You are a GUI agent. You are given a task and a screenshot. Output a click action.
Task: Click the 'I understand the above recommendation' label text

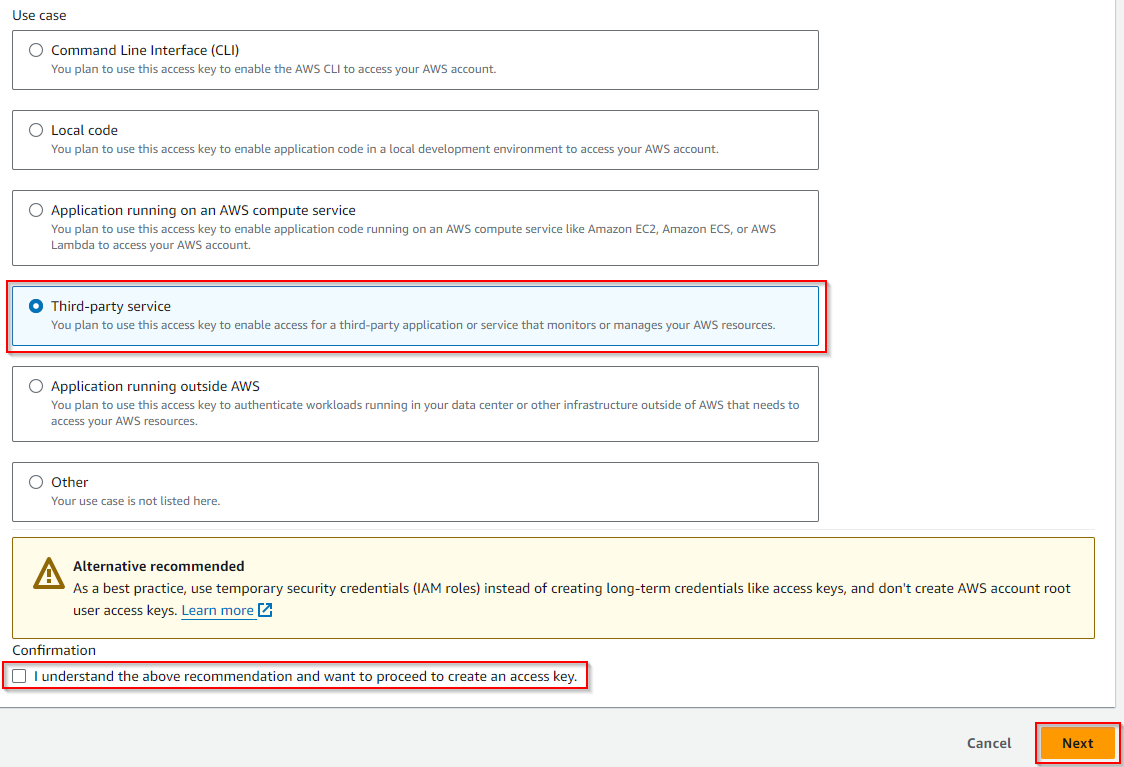(305, 677)
